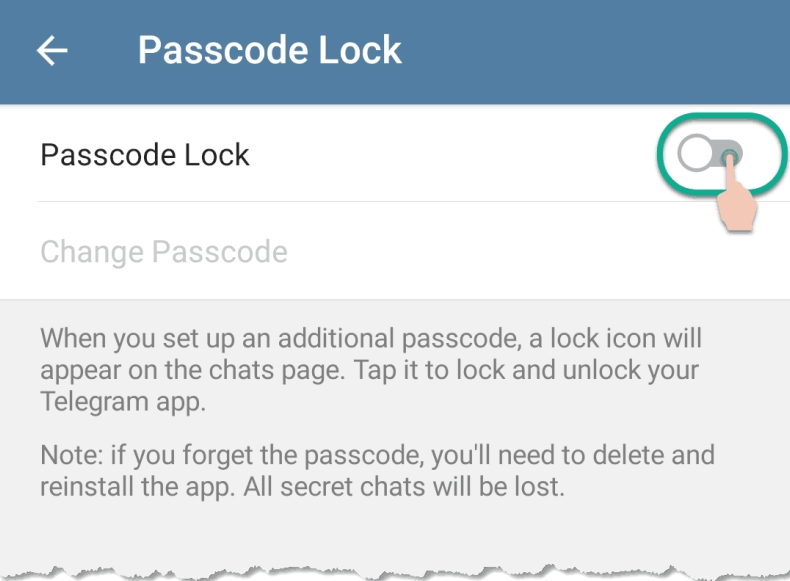The width and height of the screenshot is (790, 581).
Task: Go back using the left arrow icon
Action: (x=52, y=51)
